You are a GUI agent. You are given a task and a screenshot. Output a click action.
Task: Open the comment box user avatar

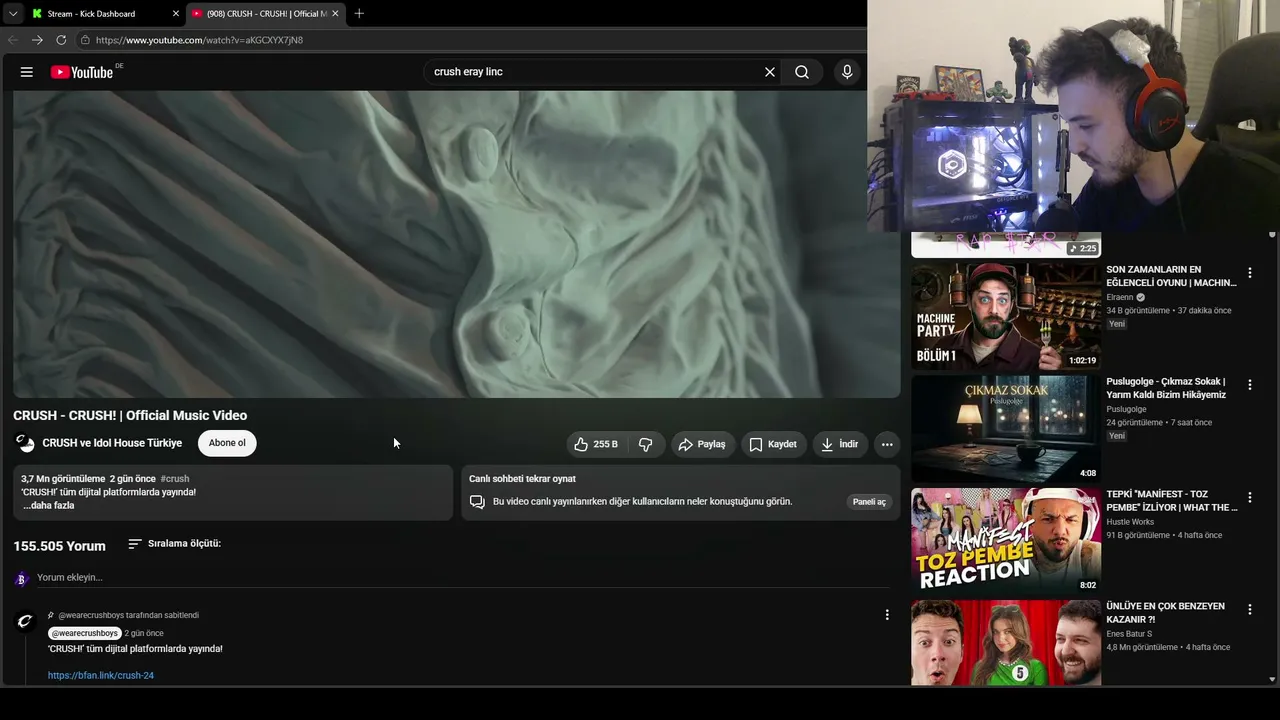tap(22, 578)
